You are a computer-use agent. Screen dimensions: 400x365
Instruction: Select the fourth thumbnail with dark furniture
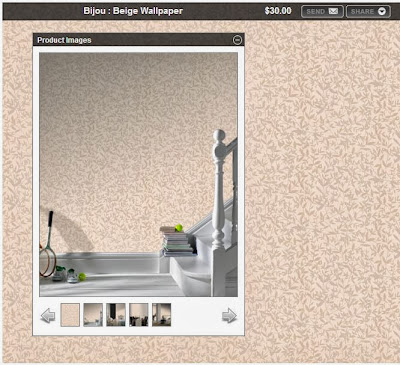tap(139, 315)
